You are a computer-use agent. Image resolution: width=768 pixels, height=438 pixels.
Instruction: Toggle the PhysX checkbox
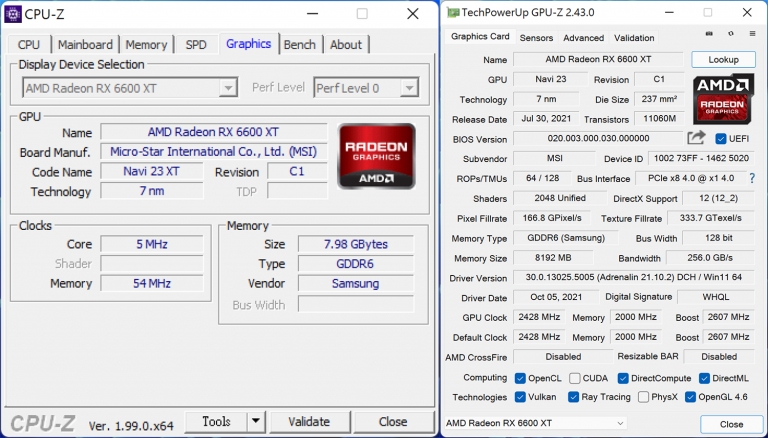coord(644,397)
